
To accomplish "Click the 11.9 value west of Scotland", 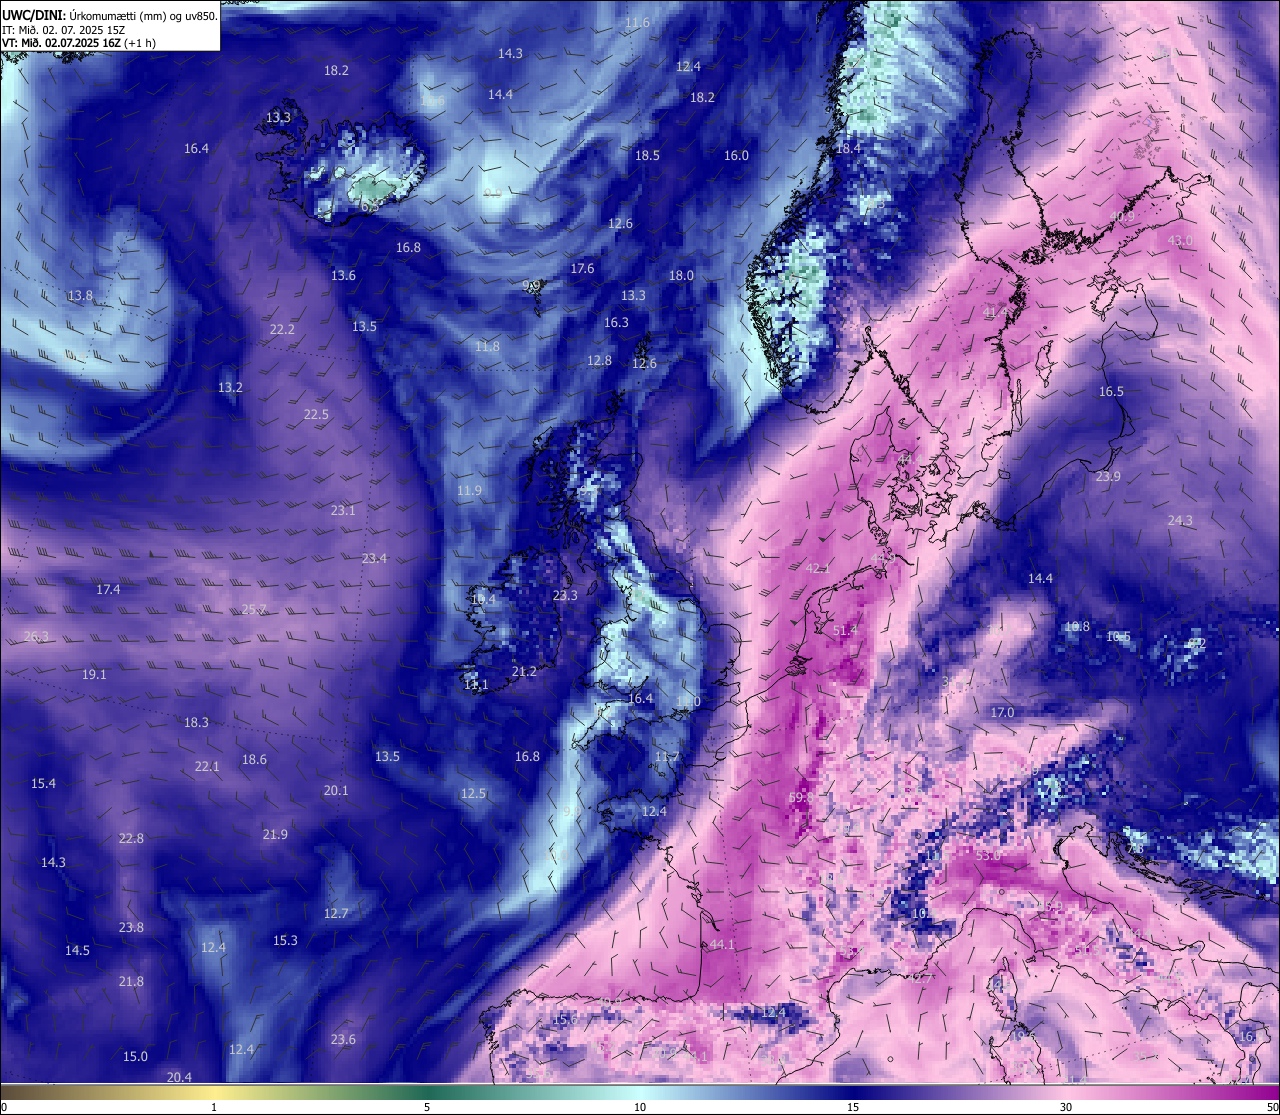I will tap(469, 490).
